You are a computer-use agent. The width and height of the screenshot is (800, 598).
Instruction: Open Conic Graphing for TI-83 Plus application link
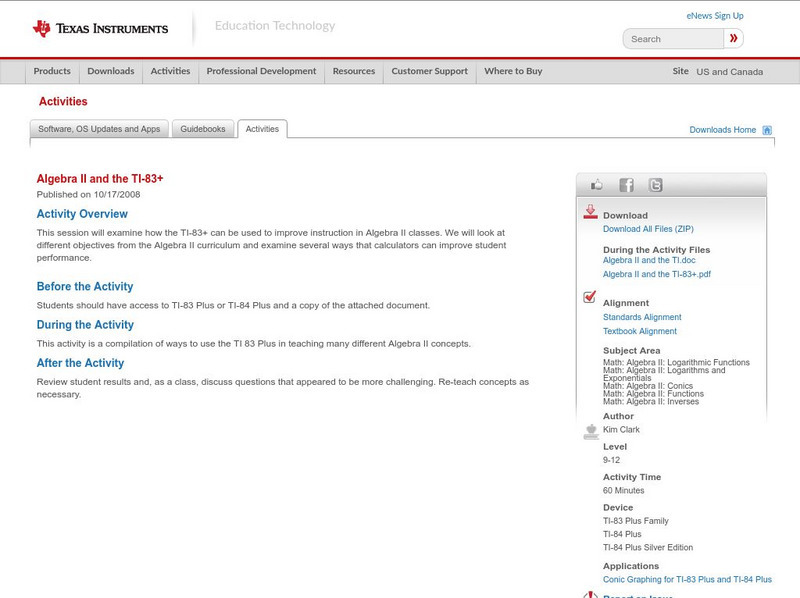(687, 580)
